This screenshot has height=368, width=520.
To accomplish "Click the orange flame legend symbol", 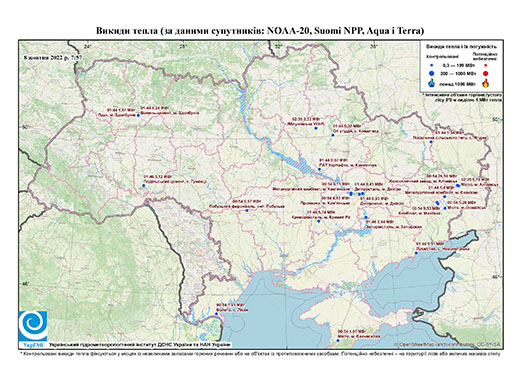I will [486, 83].
